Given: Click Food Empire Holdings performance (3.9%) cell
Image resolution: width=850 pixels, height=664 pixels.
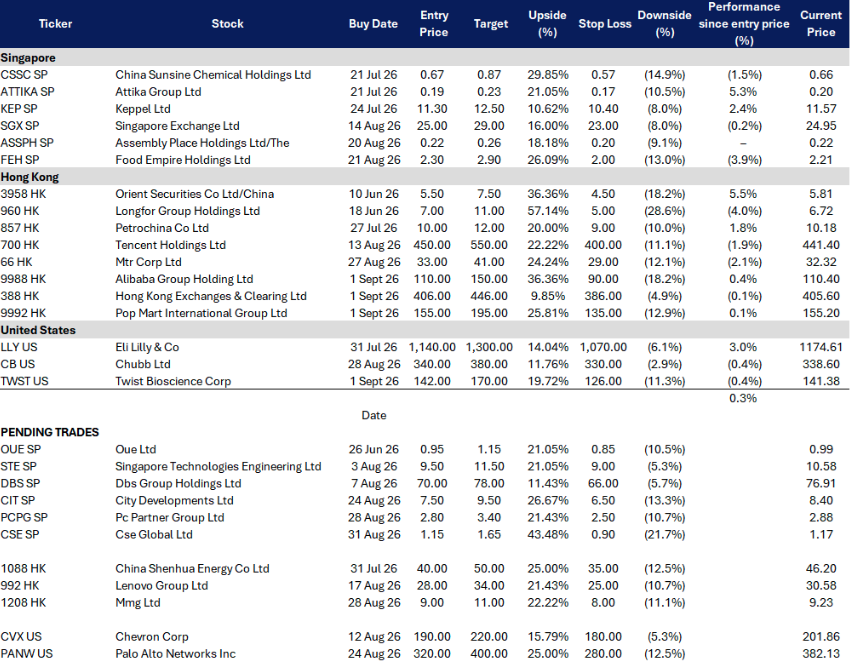Looking at the screenshot, I should (x=744, y=160).
